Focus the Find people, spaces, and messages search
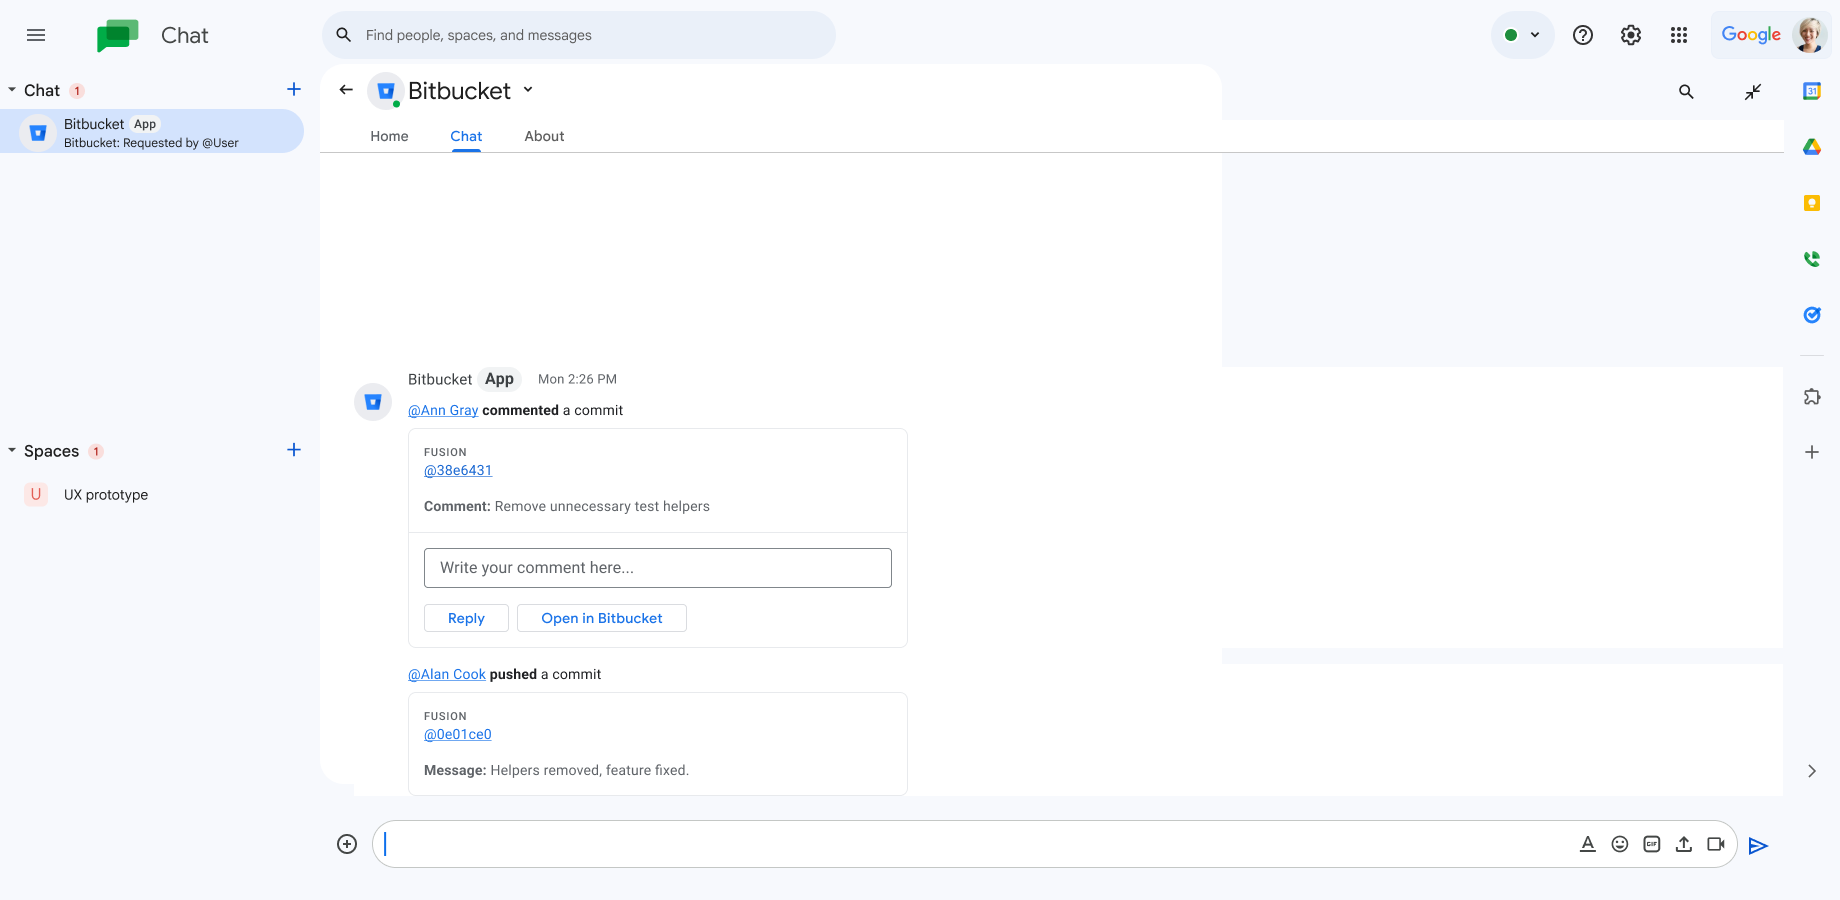1840x900 pixels. tap(579, 35)
